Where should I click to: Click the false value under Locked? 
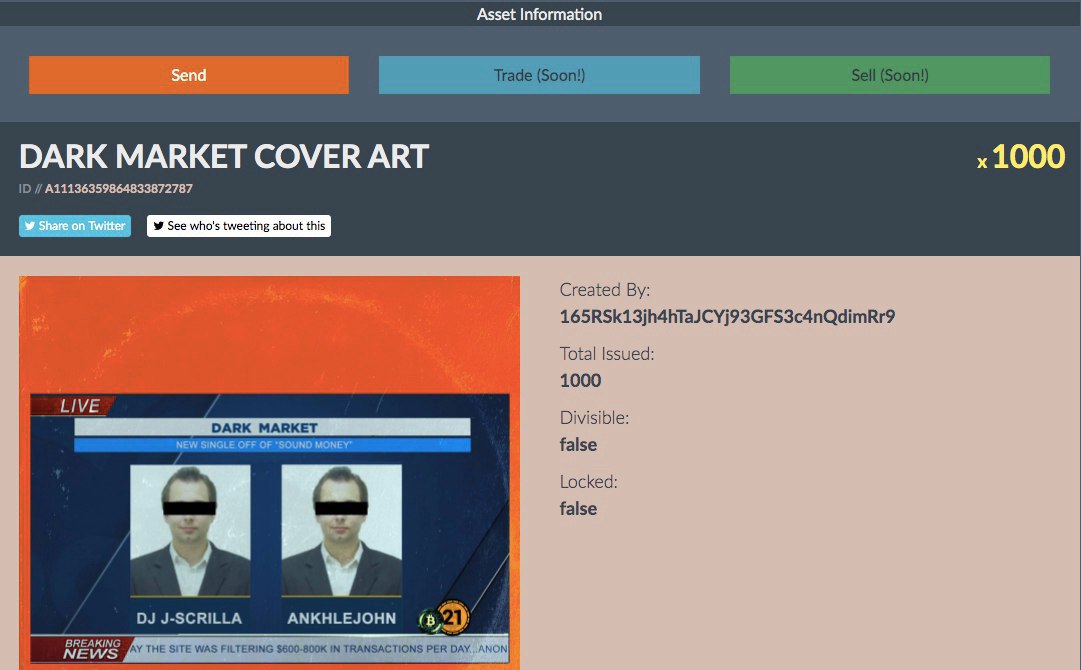tap(578, 509)
